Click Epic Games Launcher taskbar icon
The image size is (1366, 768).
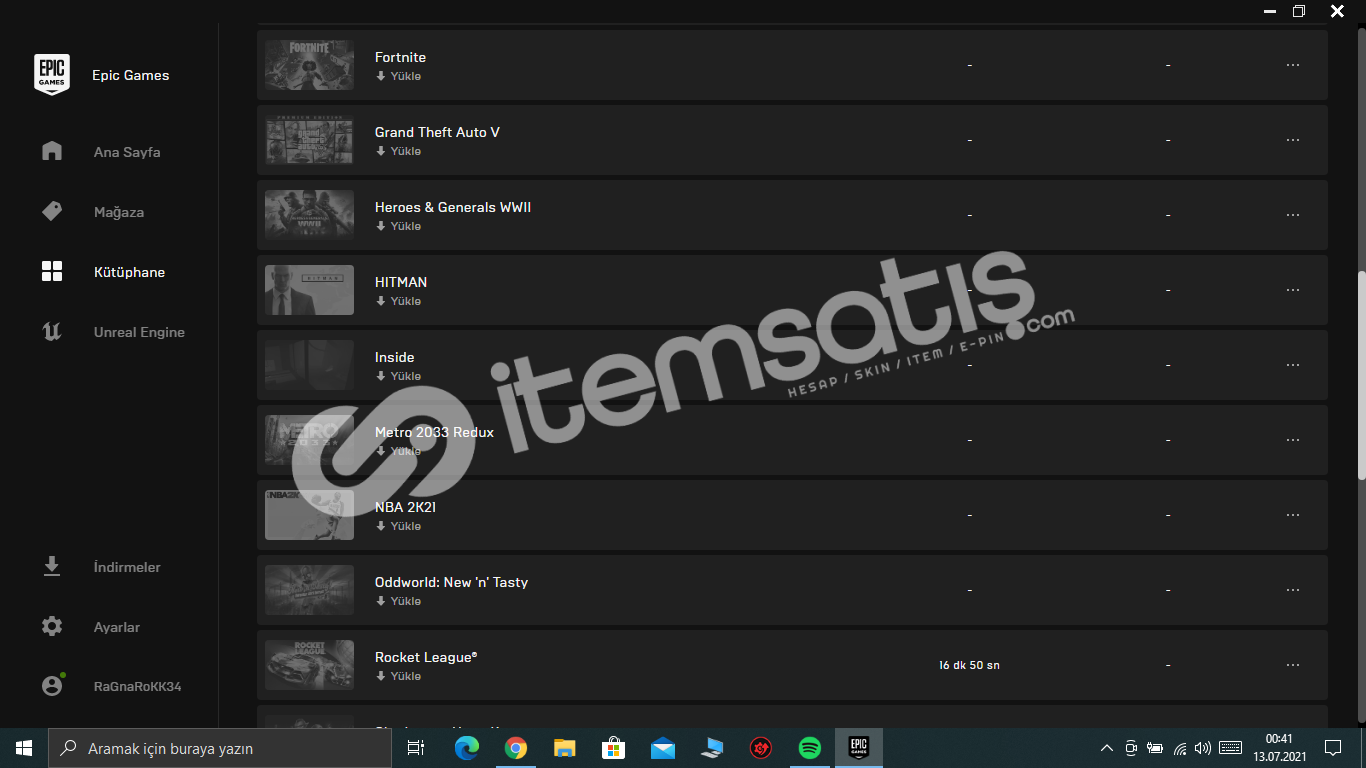pyautogui.click(x=858, y=748)
